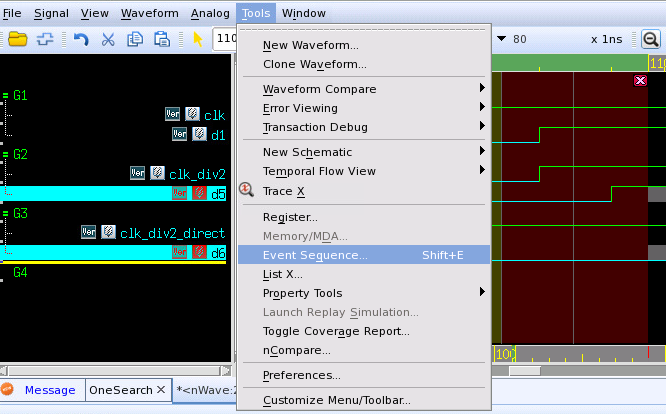Viewport: 666px width, 414px height.
Task: Click the Ver icon next to clk_div2
Action: click(137, 173)
